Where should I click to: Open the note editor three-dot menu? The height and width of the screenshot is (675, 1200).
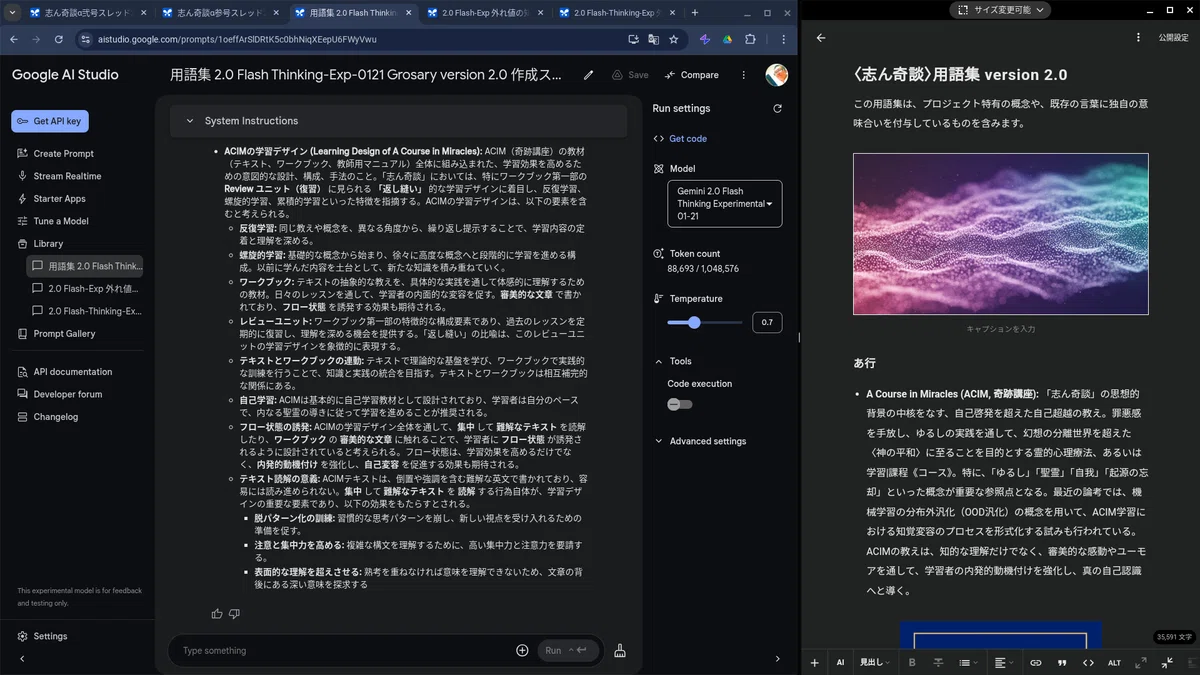click(1138, 38)
